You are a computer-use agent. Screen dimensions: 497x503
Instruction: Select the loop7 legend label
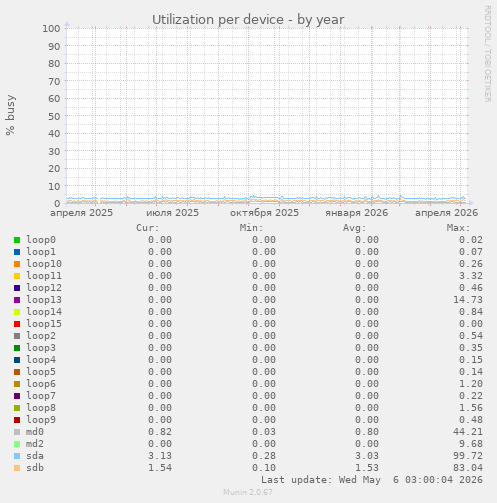41,396
